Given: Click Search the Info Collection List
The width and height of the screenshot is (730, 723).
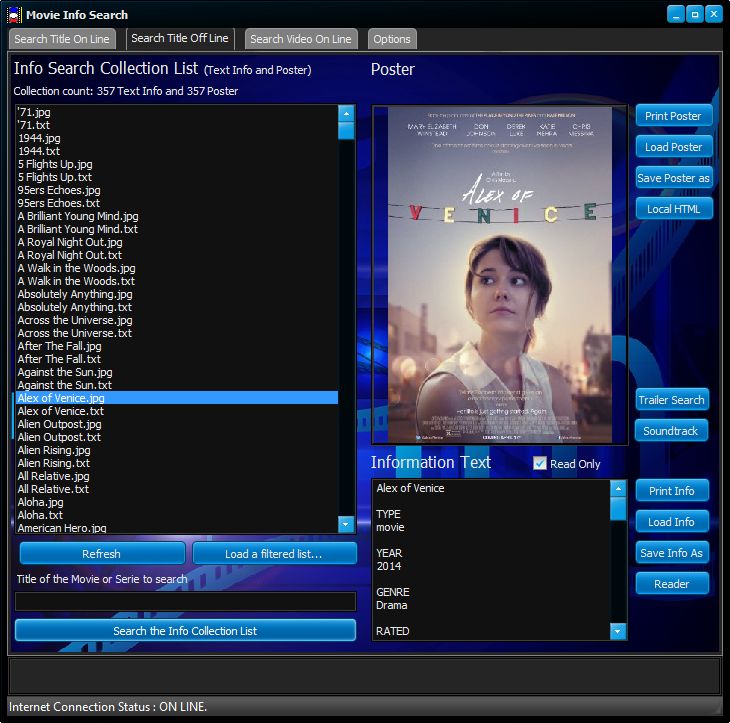Looking at the screenshot, I should [x=185, y=631].
